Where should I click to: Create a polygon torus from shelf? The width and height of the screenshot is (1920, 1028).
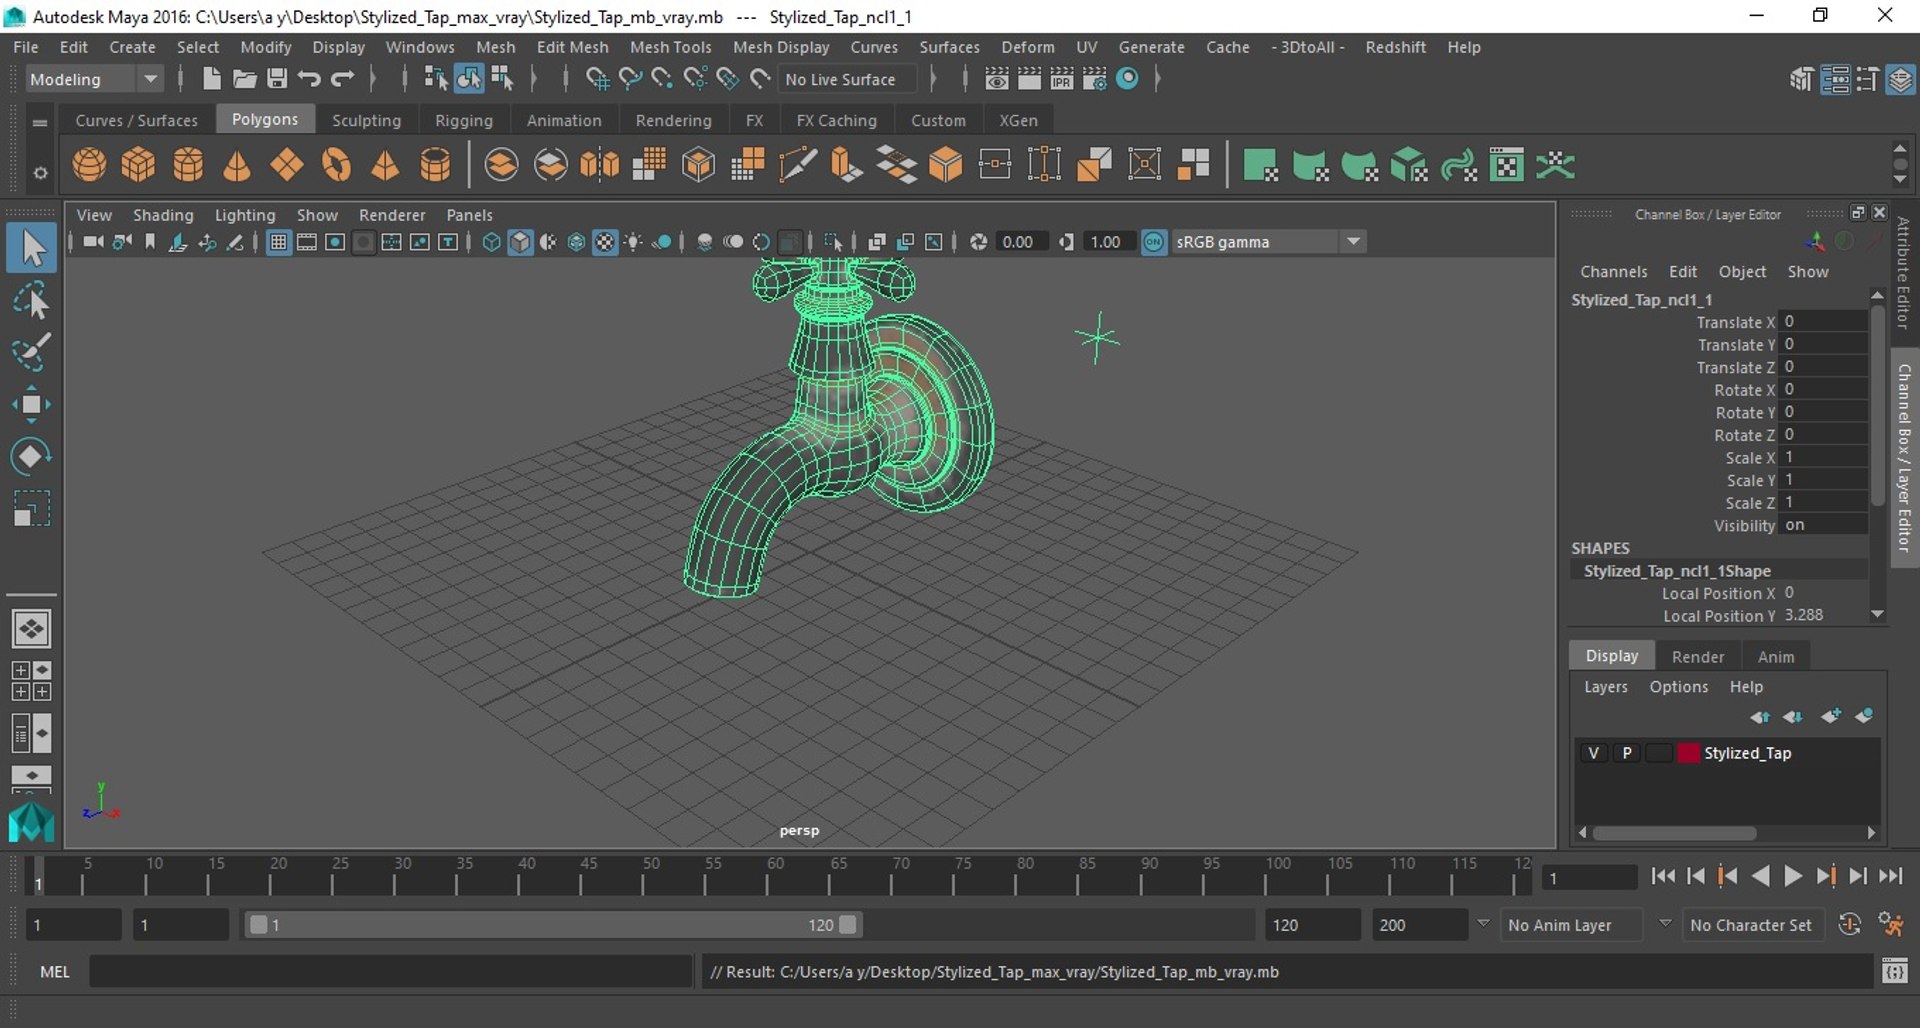point(336,165)
